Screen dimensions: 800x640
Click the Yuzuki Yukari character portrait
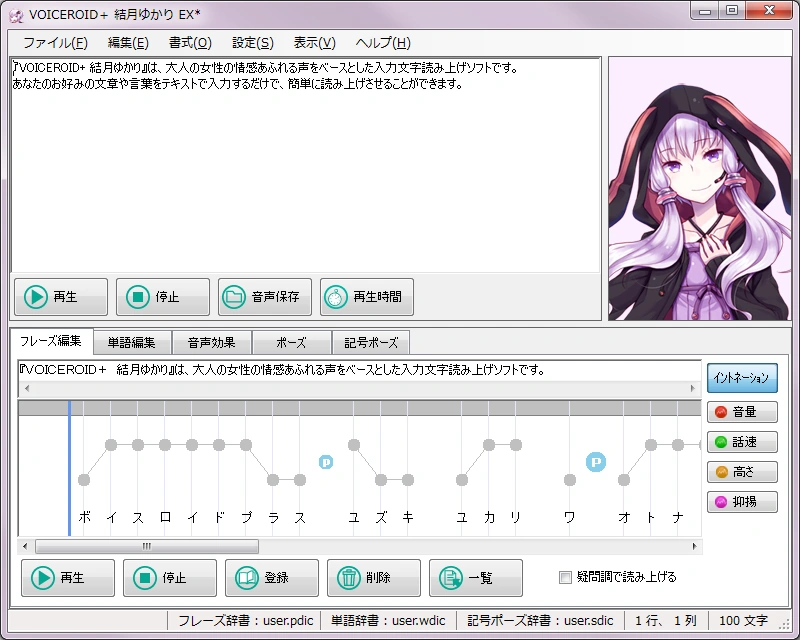(699, 189)
